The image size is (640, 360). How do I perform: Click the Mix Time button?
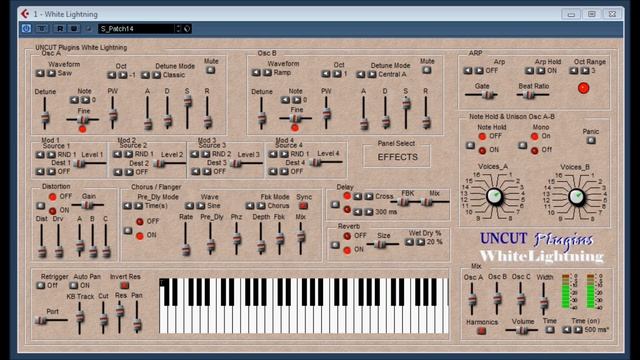pos(550,329)
